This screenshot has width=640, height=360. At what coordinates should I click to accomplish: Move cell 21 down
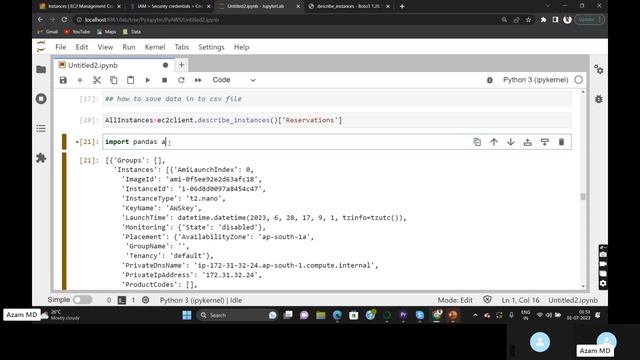pyautogui.click(x=511, y=142)
